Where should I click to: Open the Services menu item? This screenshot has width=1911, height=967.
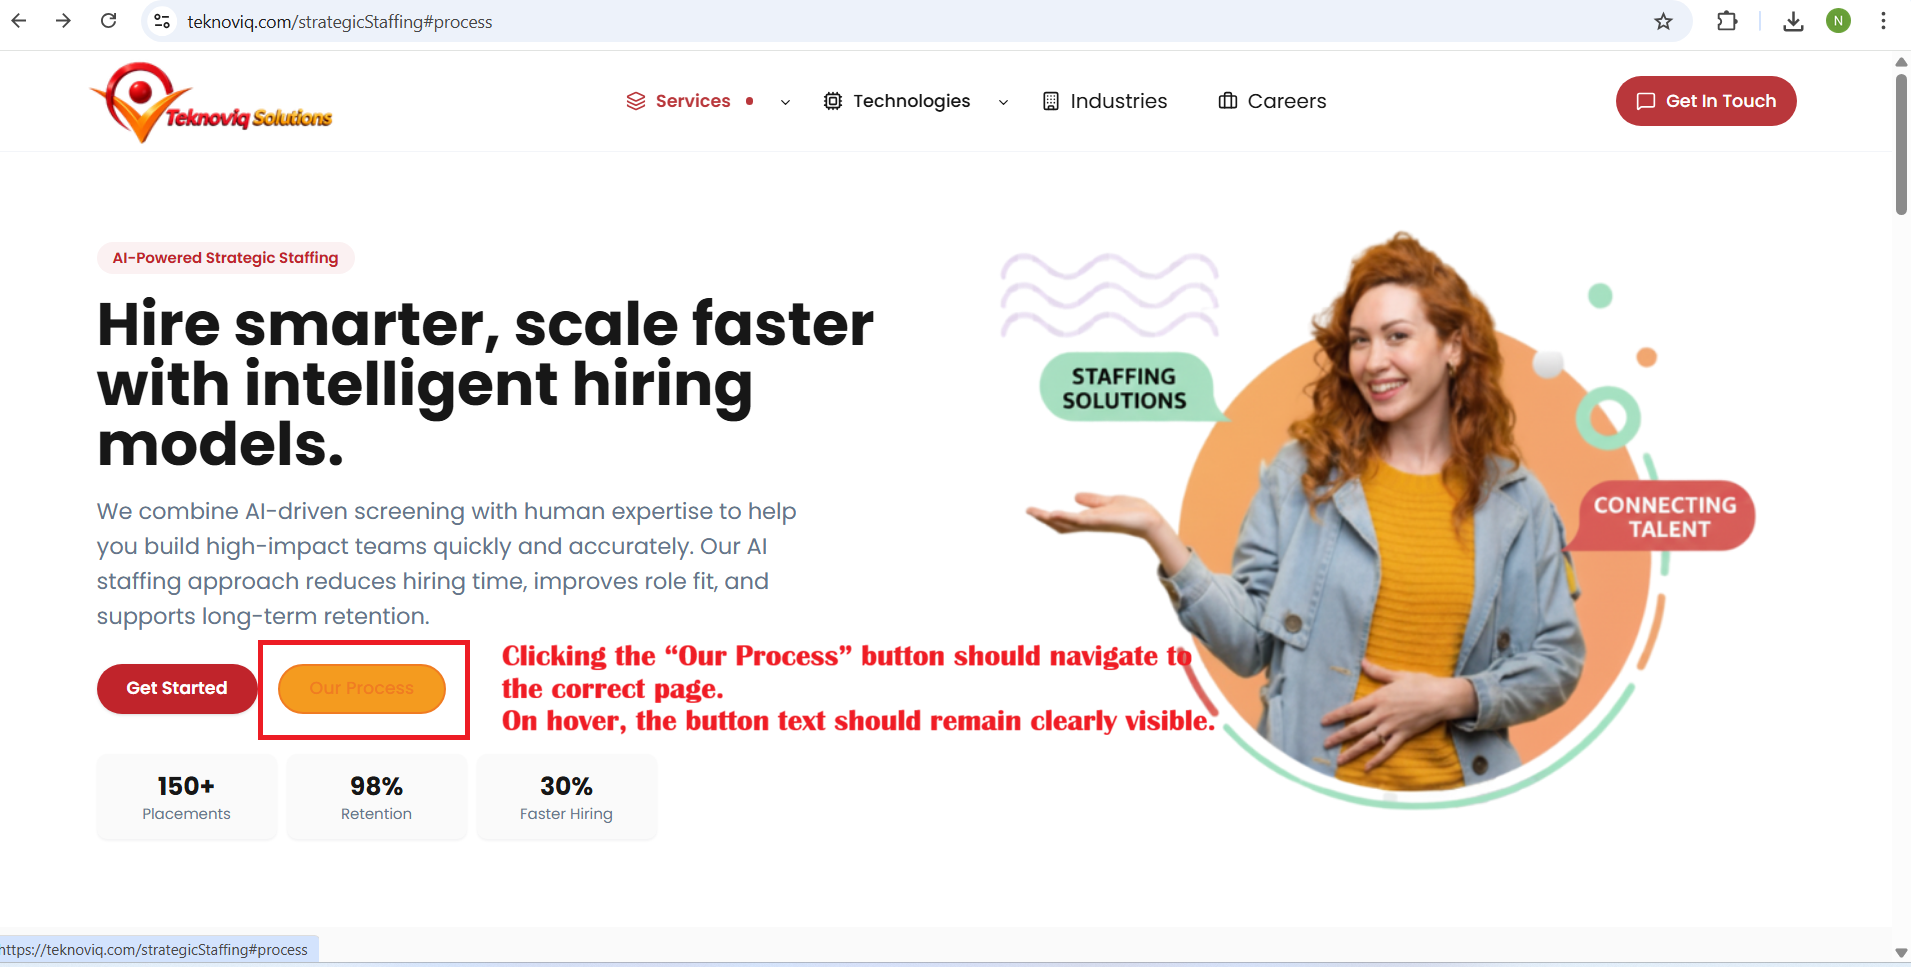pyautogui.click(x=692, y=101)
